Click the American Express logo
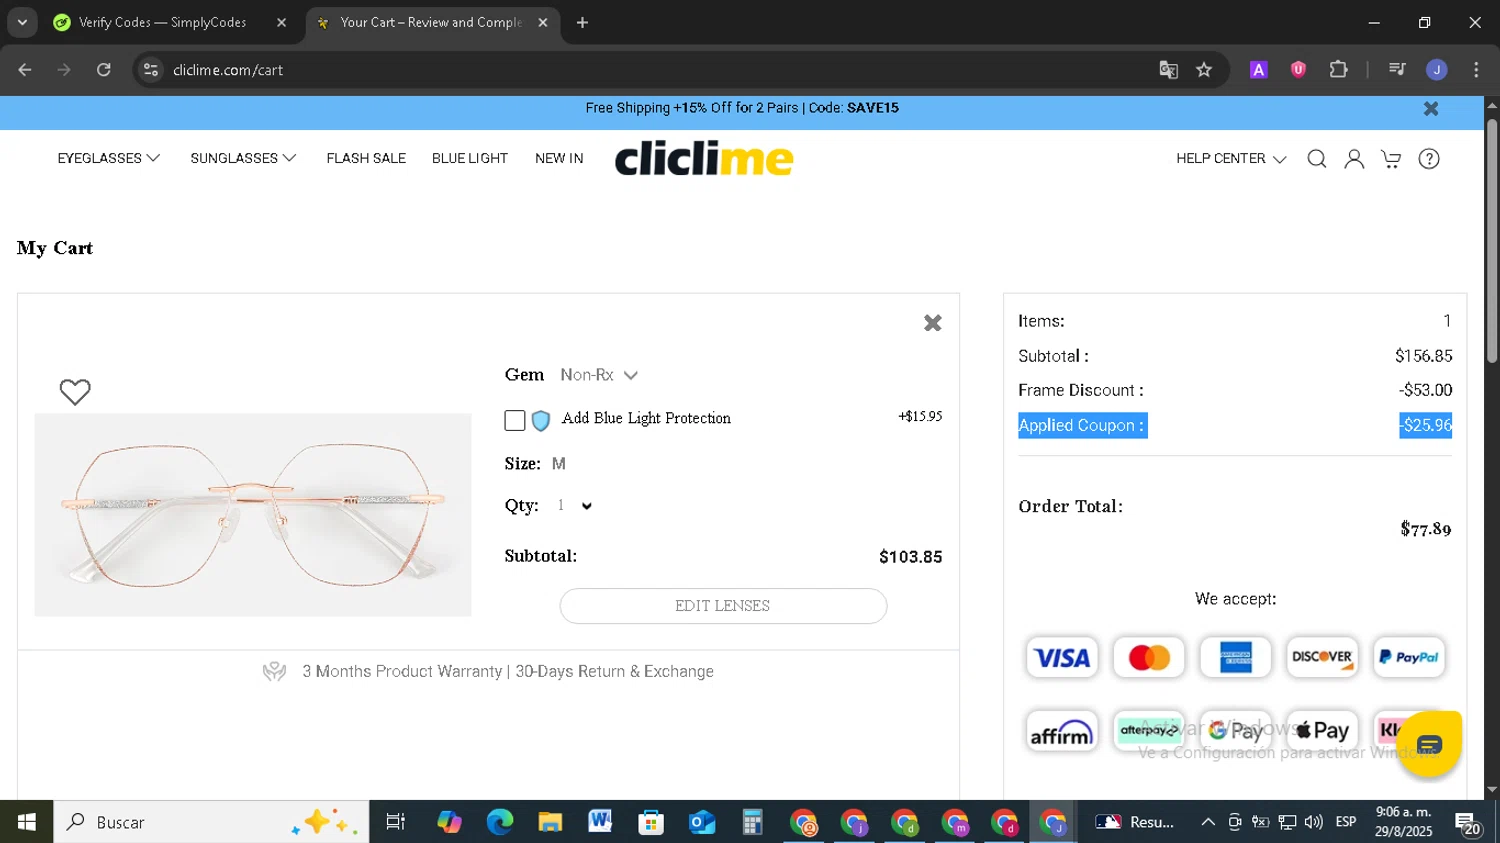The image size is (1500, 843). (x=1236, y=658)
